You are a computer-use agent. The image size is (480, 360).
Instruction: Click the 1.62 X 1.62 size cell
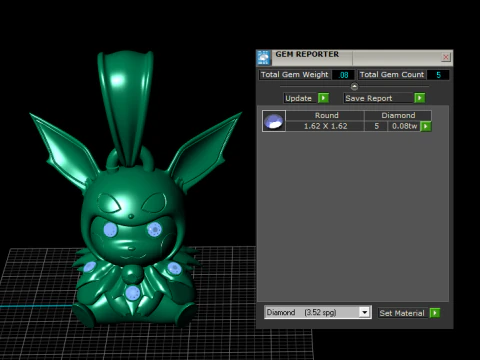pos(325,126)
